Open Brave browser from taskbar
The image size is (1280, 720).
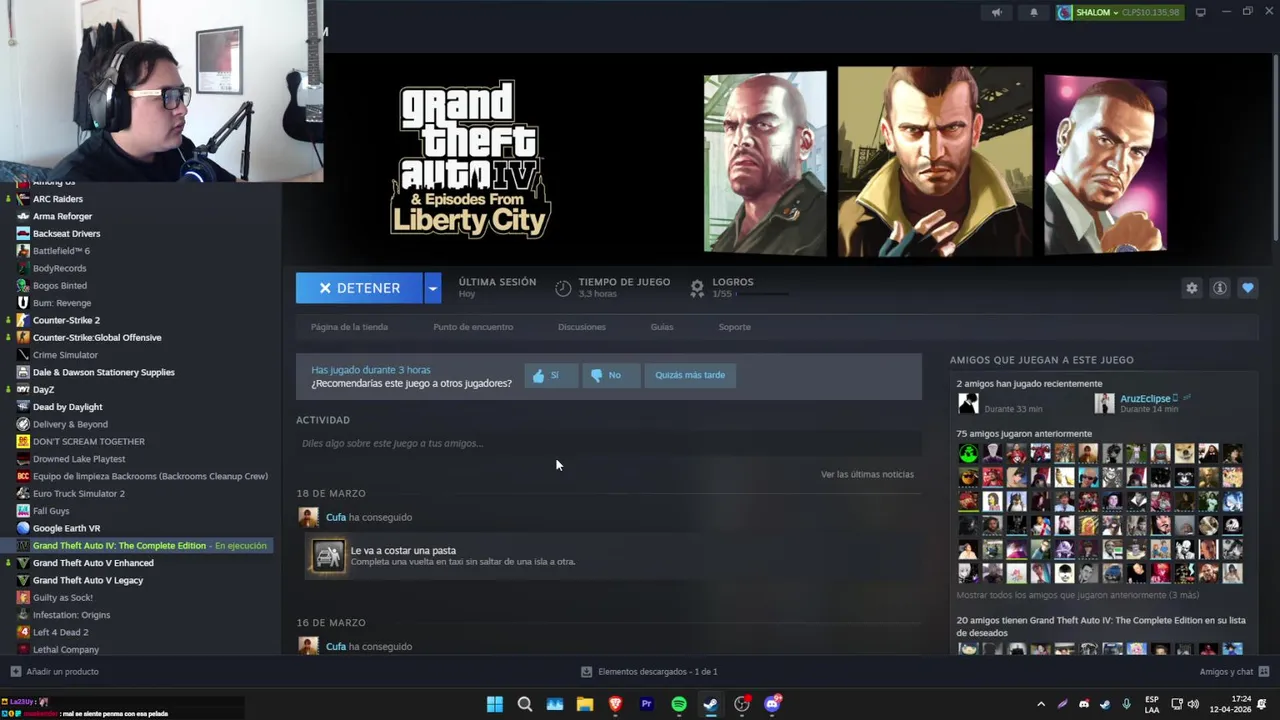pos(615,704)
